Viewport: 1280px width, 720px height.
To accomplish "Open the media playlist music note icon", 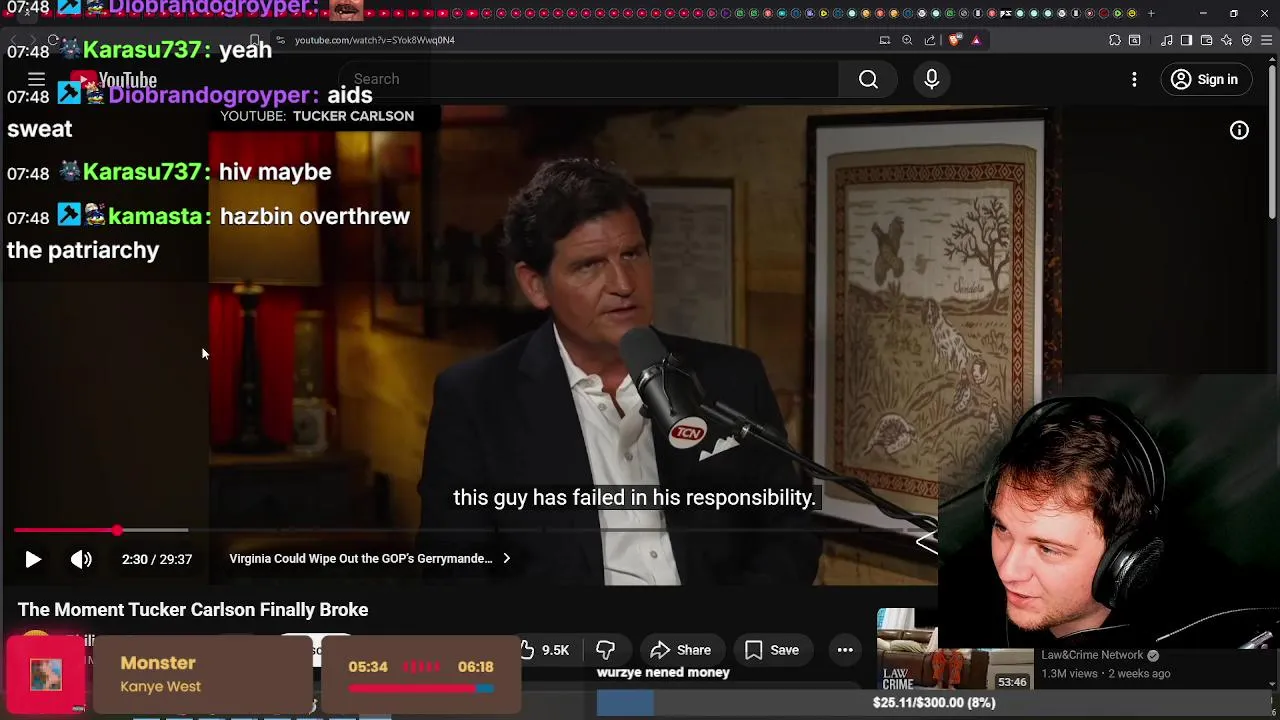I will pyautogui.click(x=1167, y=40).
